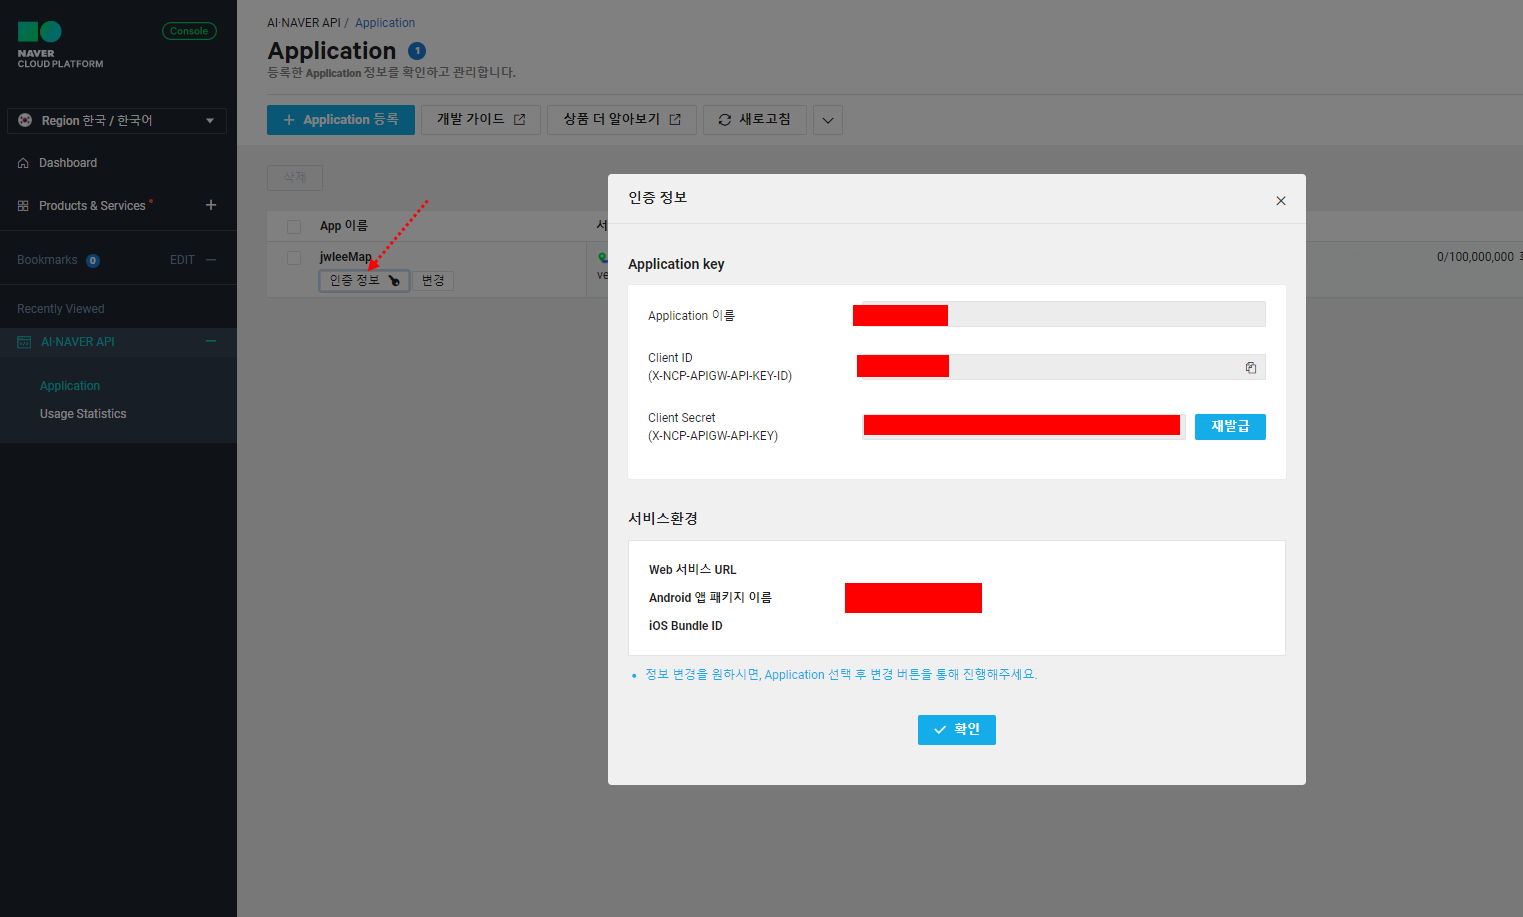Click the refresh arrows icon
The height and width of the screenshot is (917, 1523).
point(725,120)
